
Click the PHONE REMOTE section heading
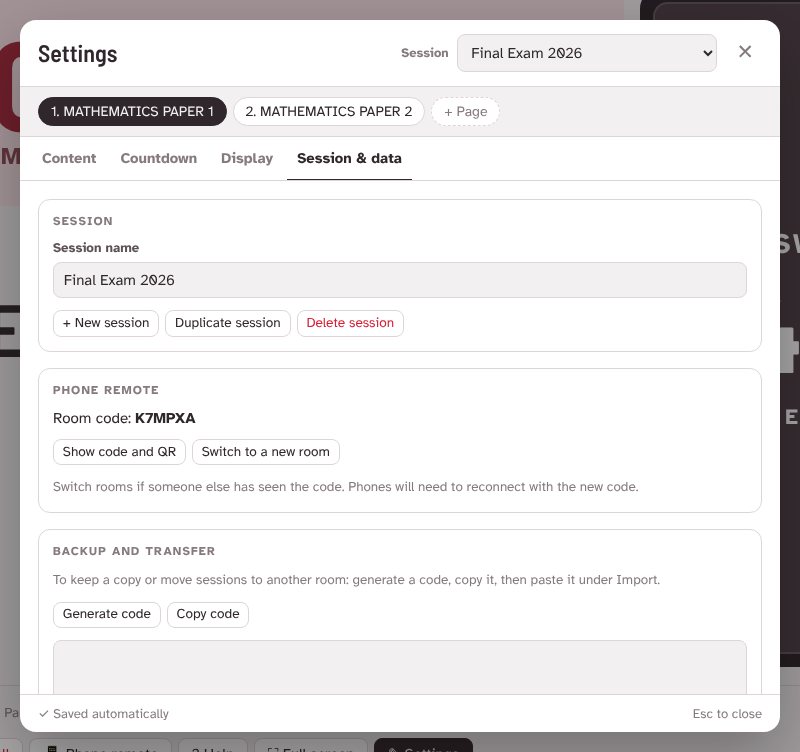106,390
